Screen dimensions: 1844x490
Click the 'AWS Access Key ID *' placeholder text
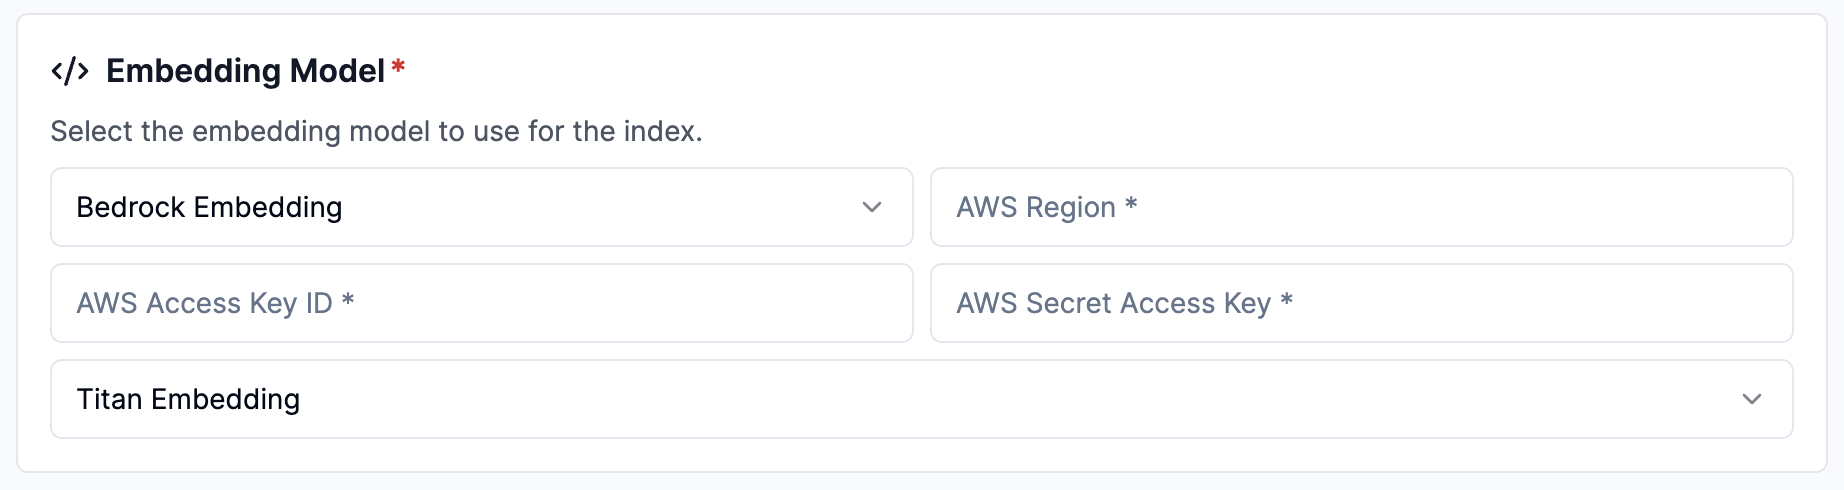coord(215,303)
